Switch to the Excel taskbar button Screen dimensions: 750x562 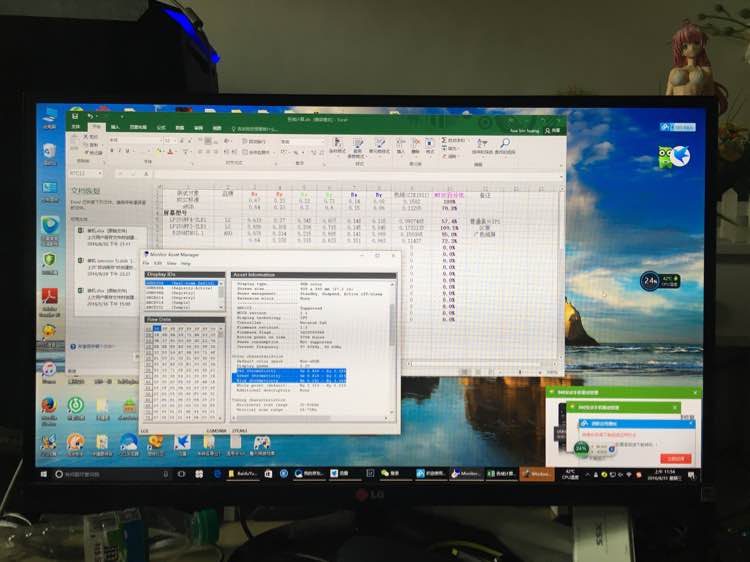500,474
